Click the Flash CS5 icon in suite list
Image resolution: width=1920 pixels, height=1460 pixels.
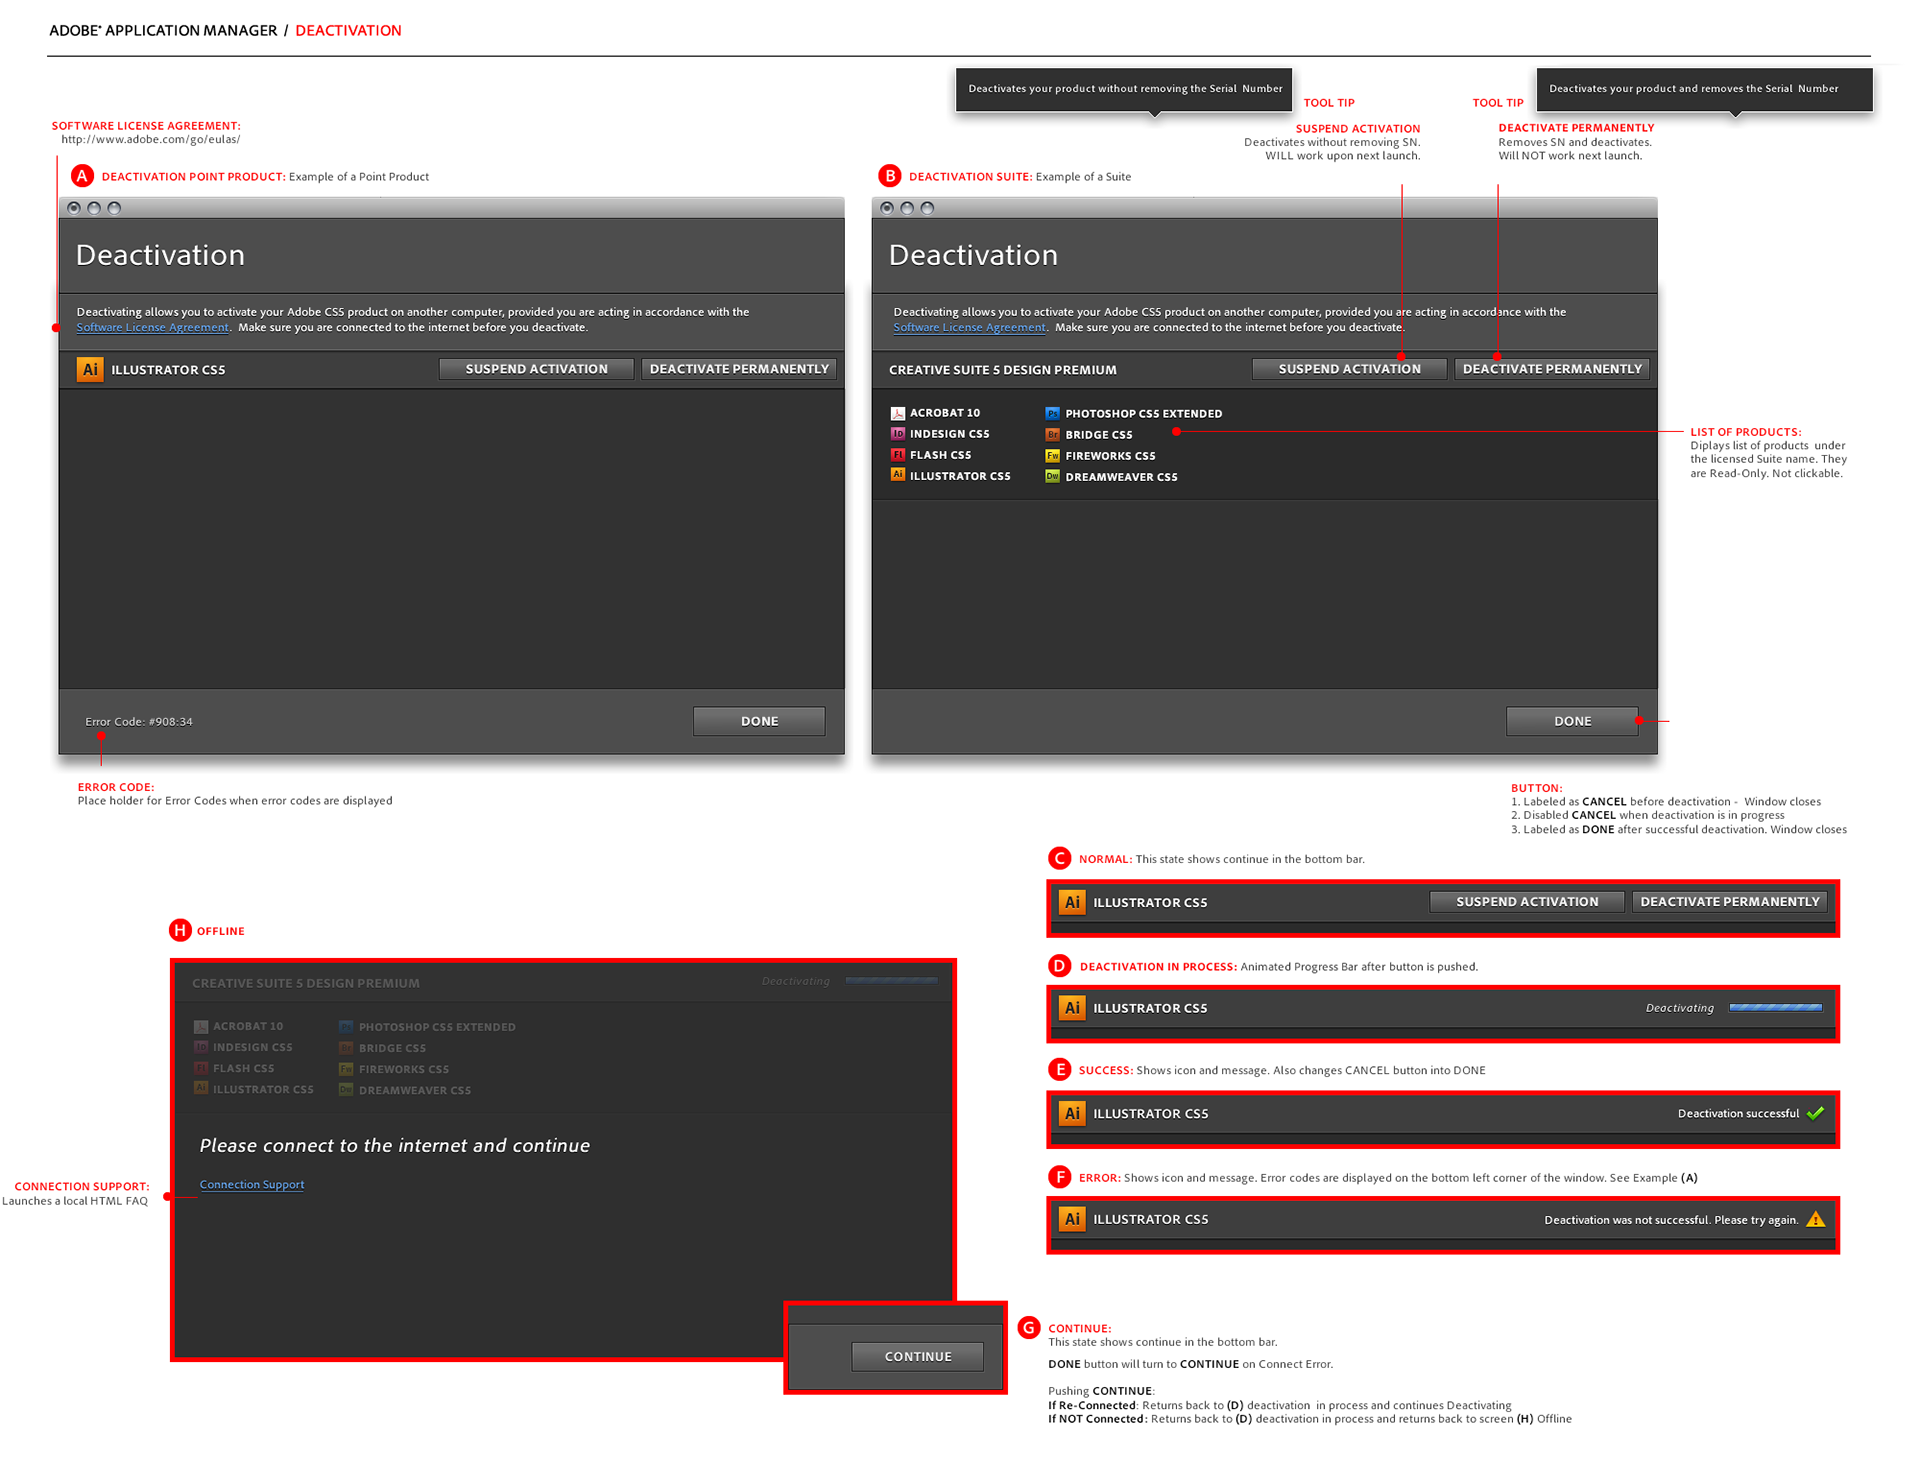coord(898,455)
